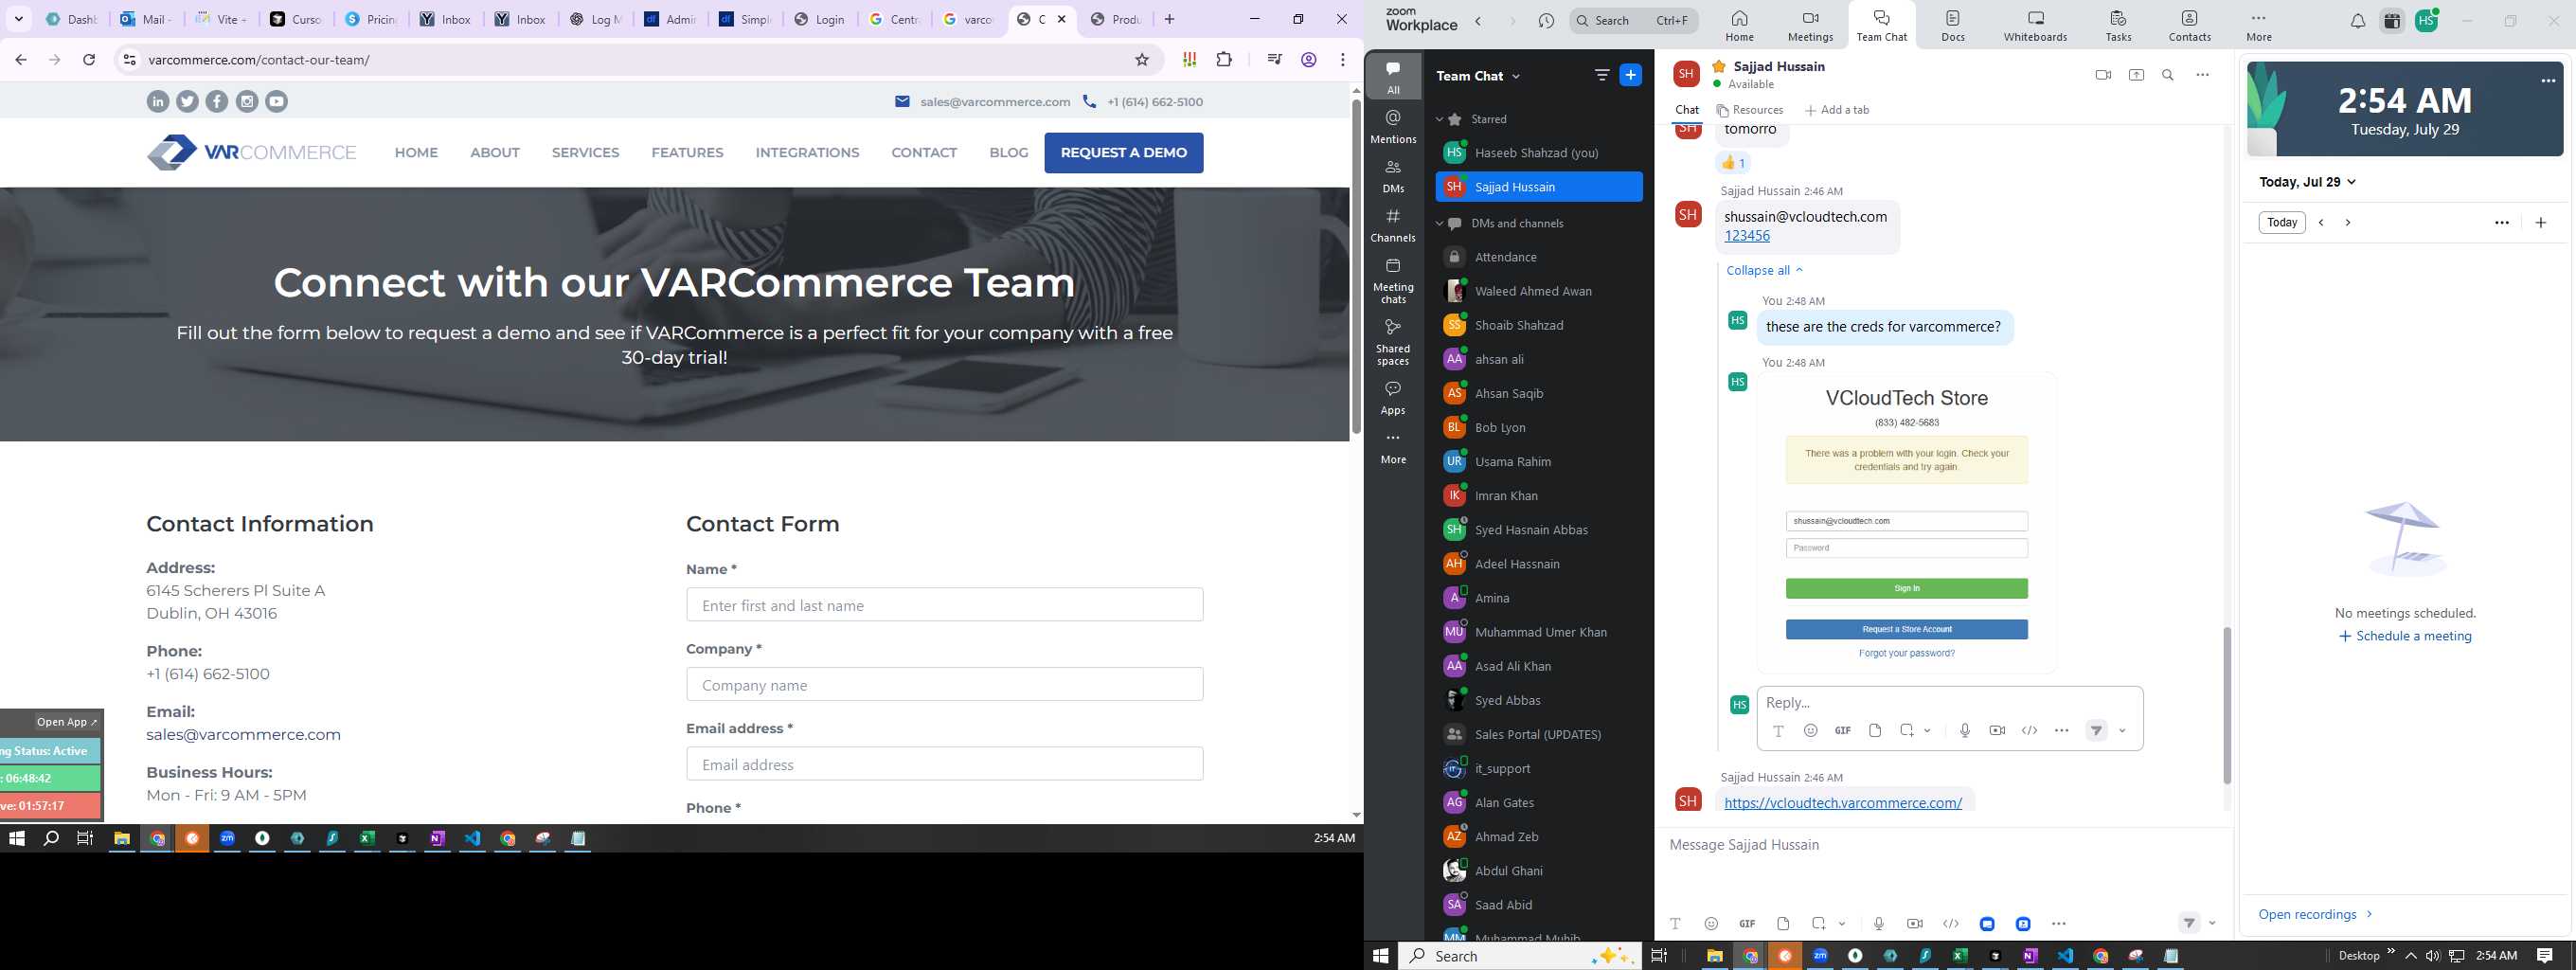Bookmark page with Chrome star icon
2576x970 pixels.
(x=1142, y=60)
